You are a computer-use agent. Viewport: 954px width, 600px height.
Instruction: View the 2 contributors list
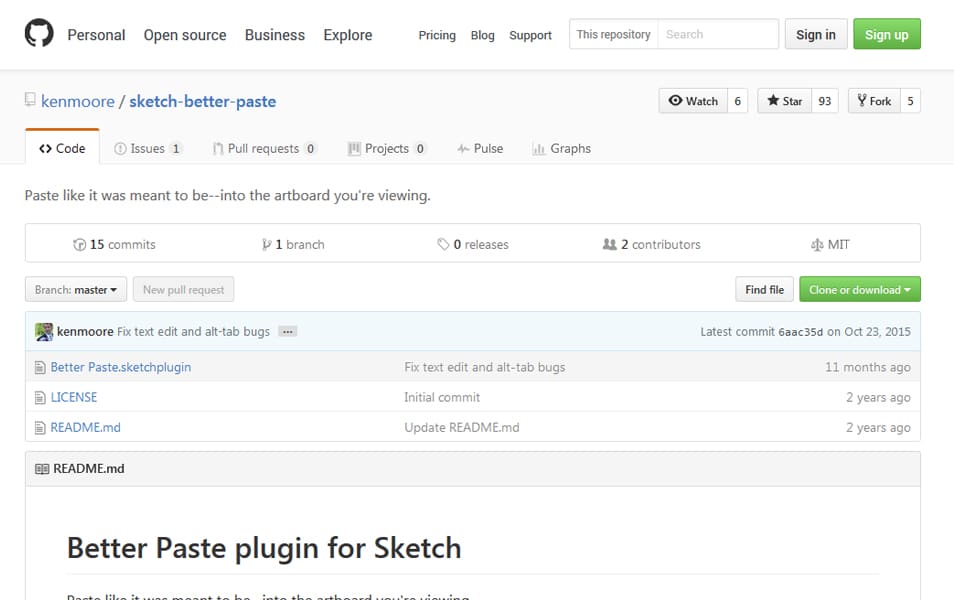point(651,243)
